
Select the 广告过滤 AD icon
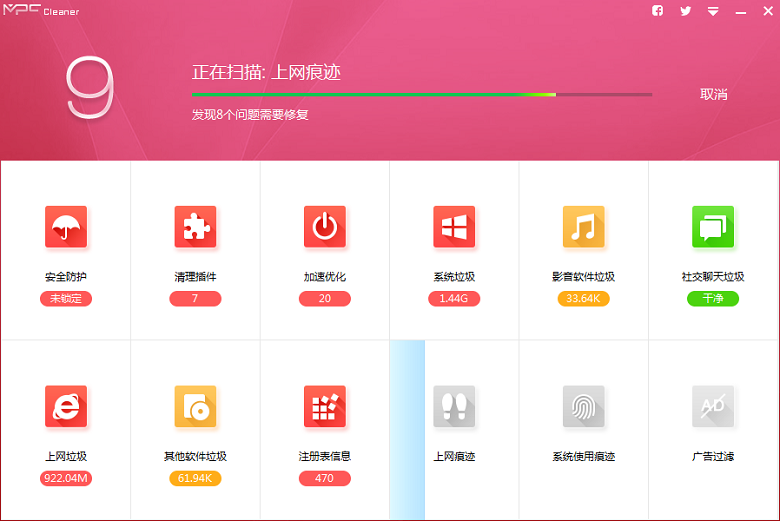(713, 406)
